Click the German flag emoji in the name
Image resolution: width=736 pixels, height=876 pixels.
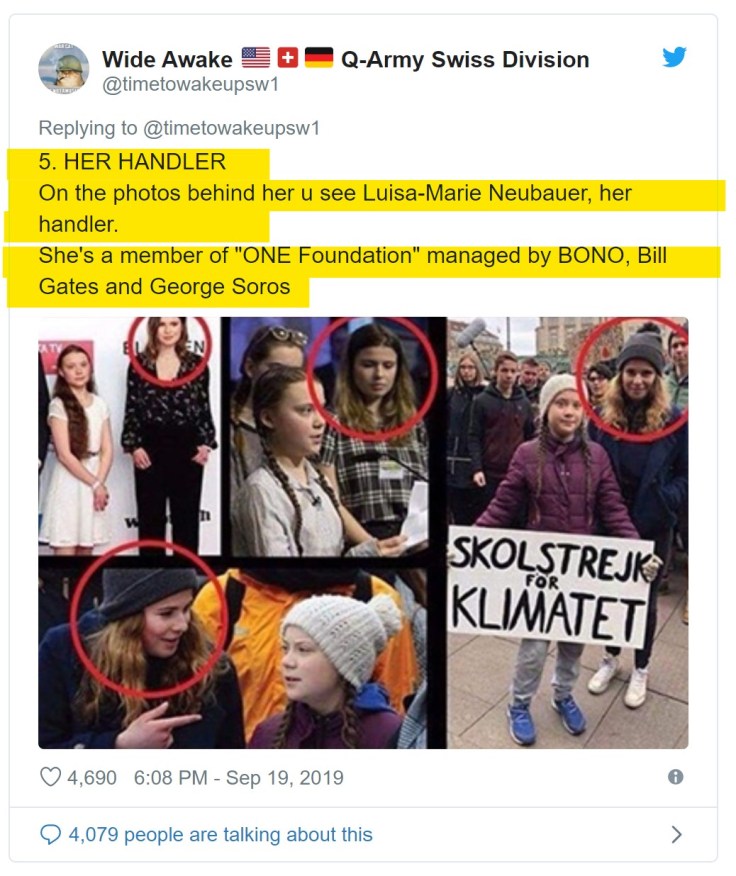tap(319, 59)
